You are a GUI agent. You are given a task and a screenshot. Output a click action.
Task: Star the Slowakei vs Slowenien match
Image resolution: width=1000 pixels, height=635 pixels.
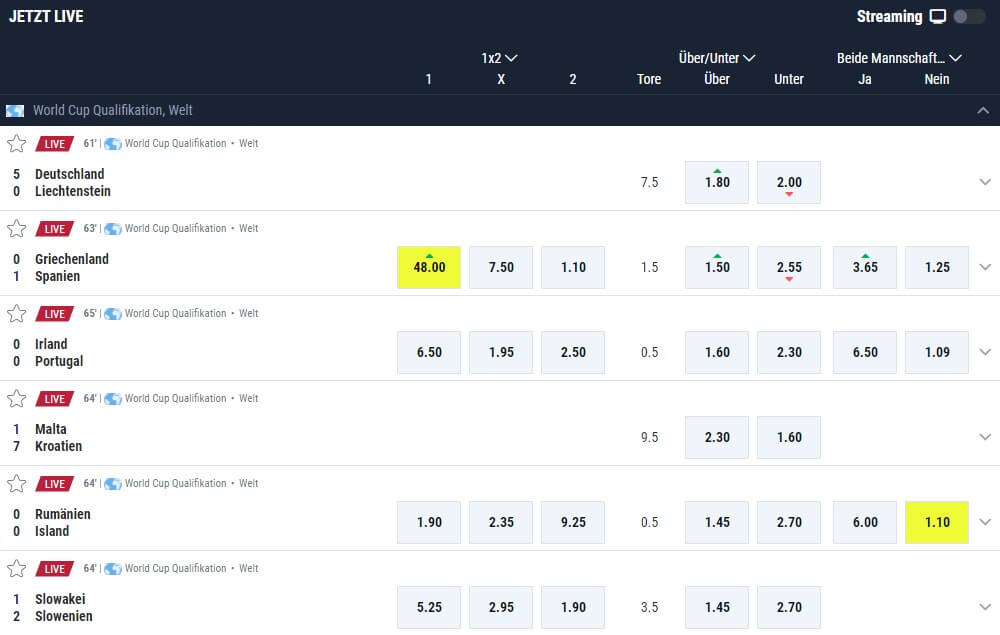click(x=16, y=569)
